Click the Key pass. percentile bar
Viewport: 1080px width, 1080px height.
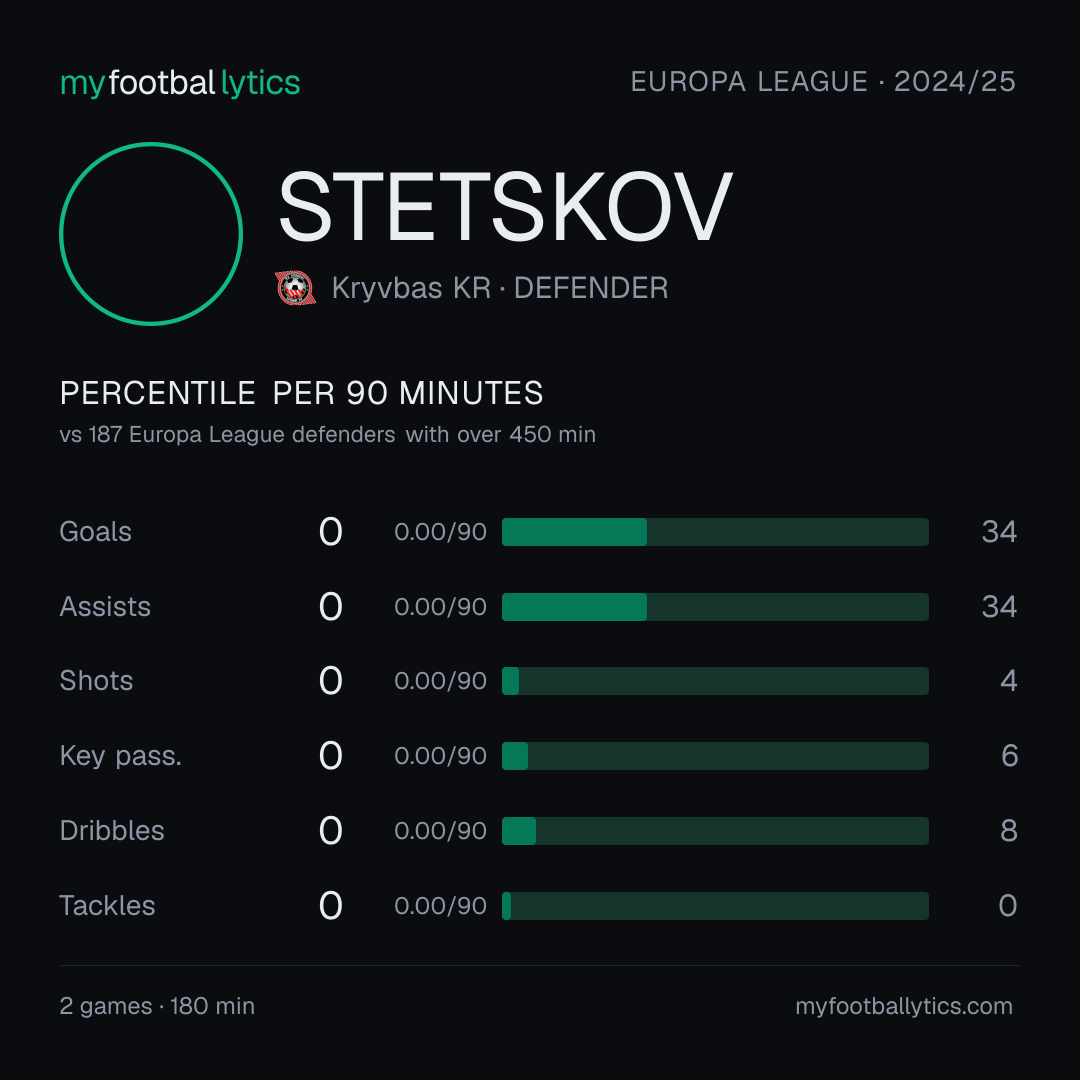click(x=715, y=756)
